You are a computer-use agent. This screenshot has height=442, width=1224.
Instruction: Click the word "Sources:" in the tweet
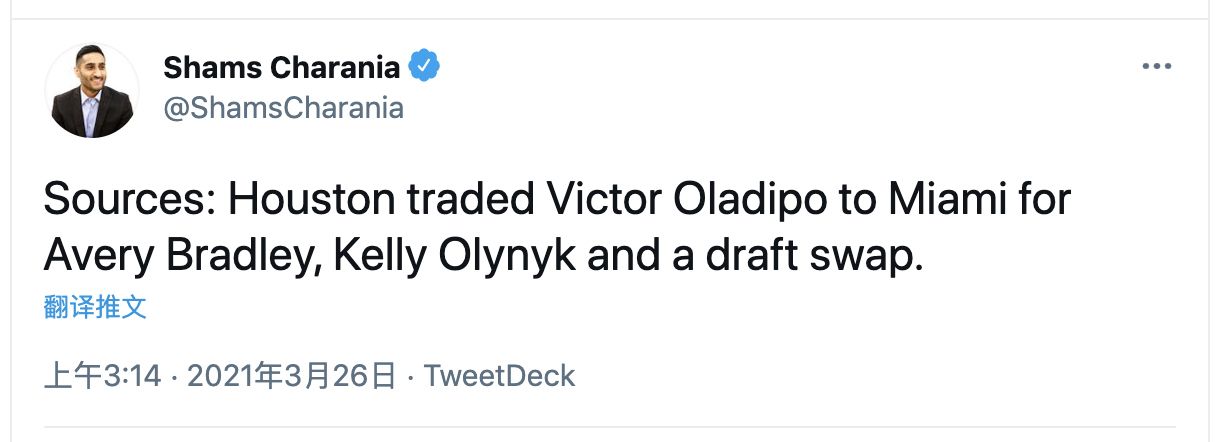tap(128, 201)
